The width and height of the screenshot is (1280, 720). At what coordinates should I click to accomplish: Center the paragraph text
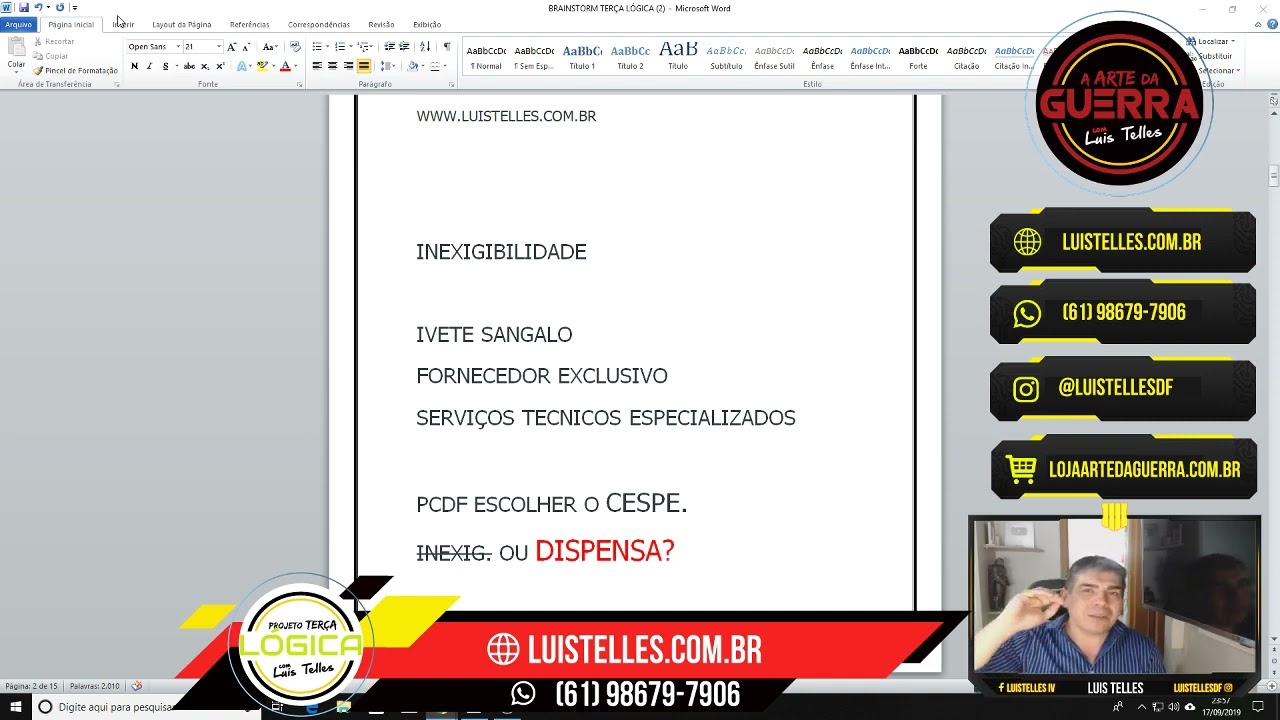[x=332, y=66]
